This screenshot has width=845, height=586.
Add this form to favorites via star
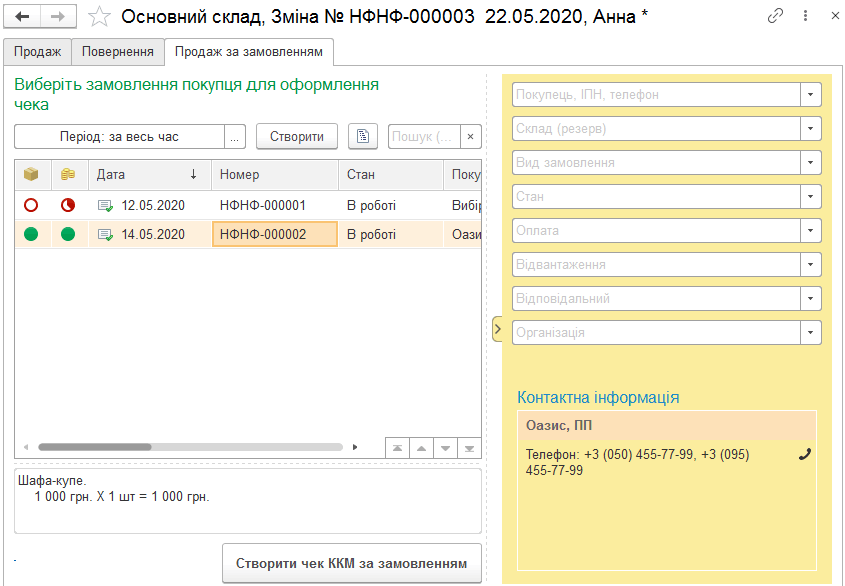[99, 17]
